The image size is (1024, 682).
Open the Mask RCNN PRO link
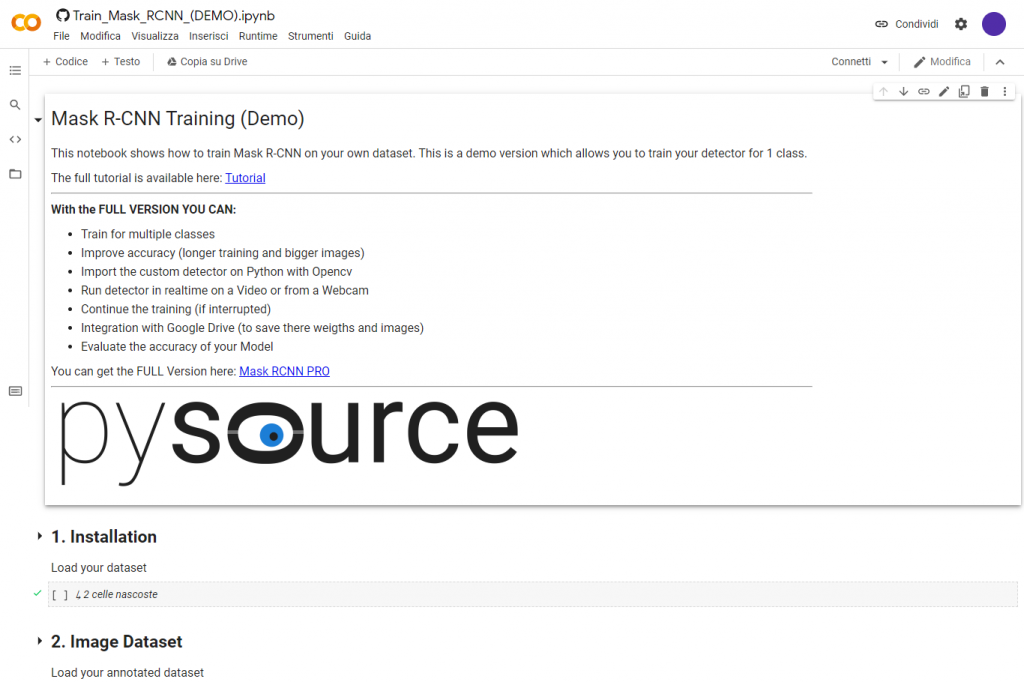[284, 371]
